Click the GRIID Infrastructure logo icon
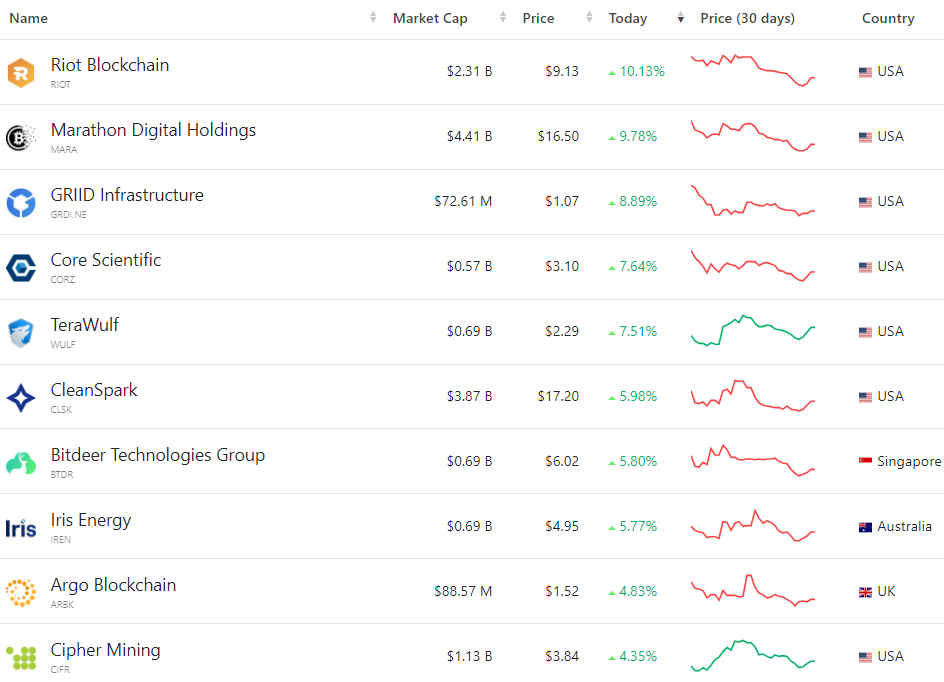The width and height of the screenshot is (944, 682). tap(20, 202)
